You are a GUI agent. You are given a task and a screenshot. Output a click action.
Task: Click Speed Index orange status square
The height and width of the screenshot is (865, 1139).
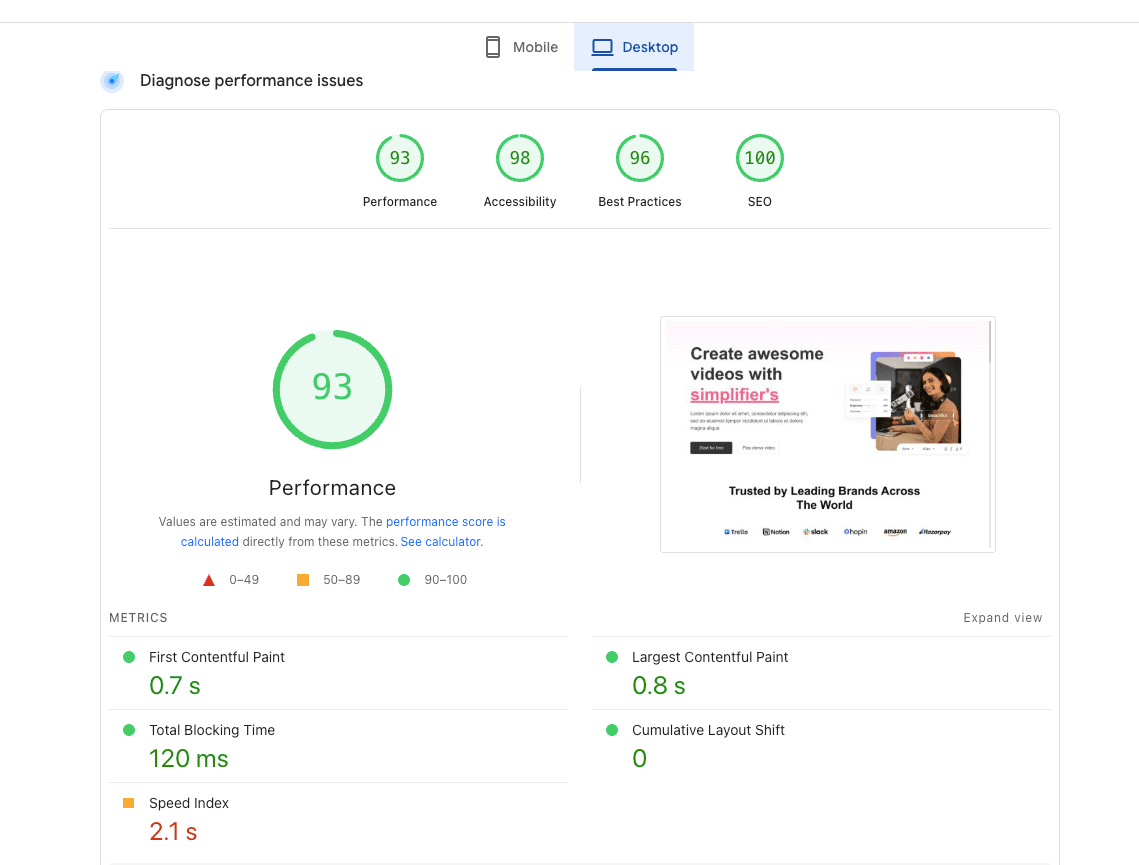click(129, 803)
